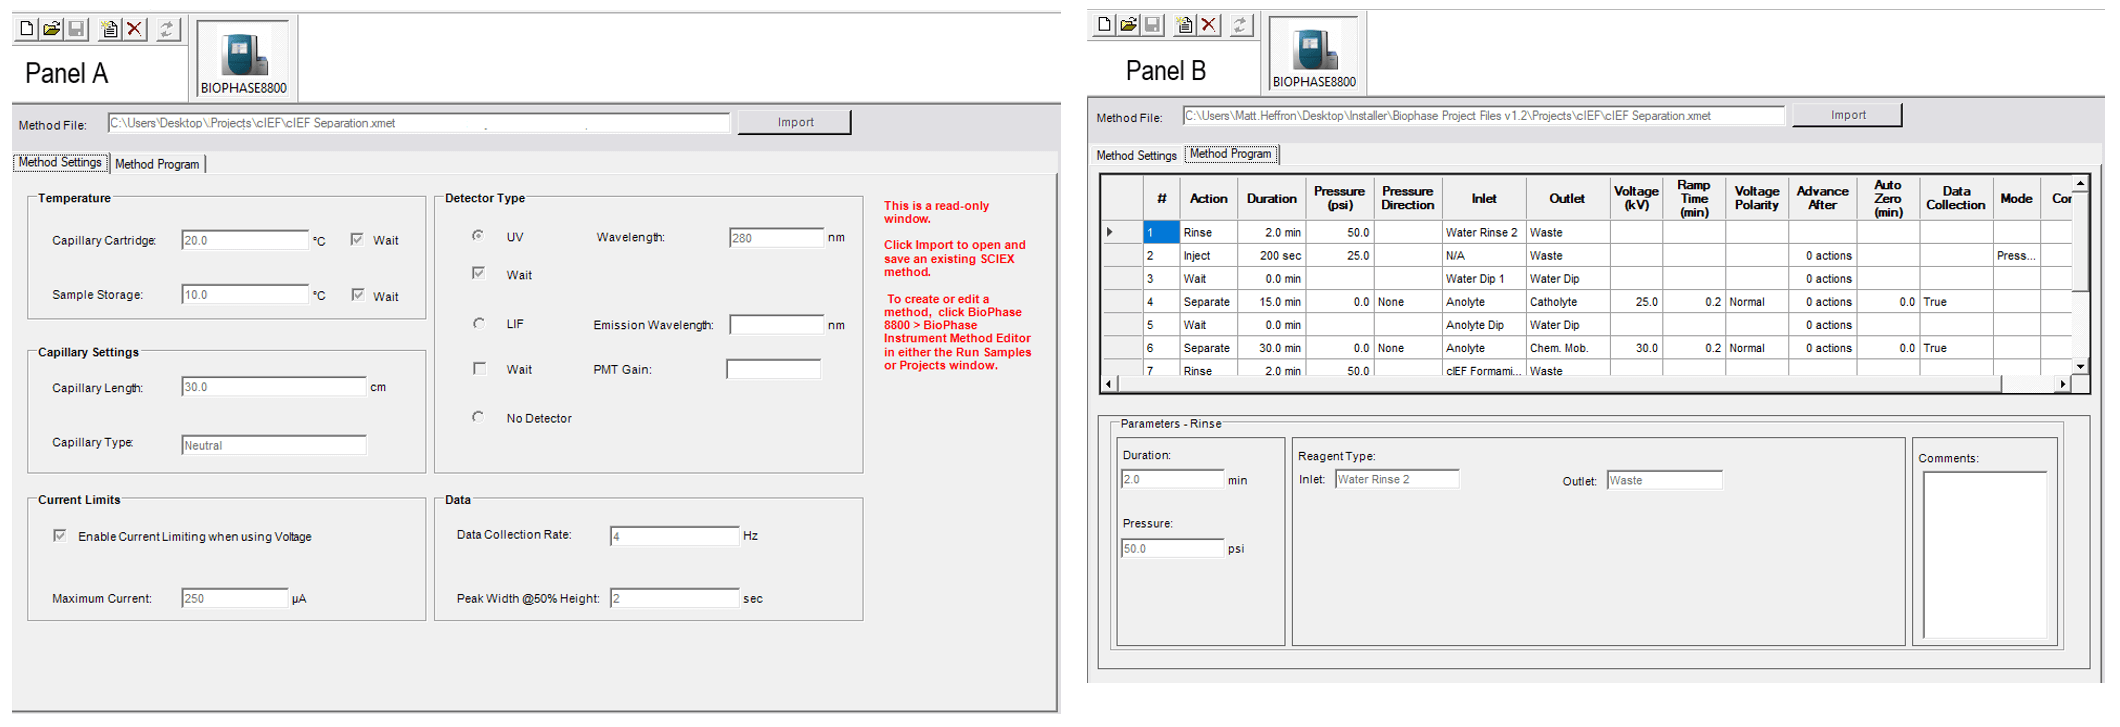
Task: Click Inlet field showing Water Rinse 2
Action: tap(1397, 479)
